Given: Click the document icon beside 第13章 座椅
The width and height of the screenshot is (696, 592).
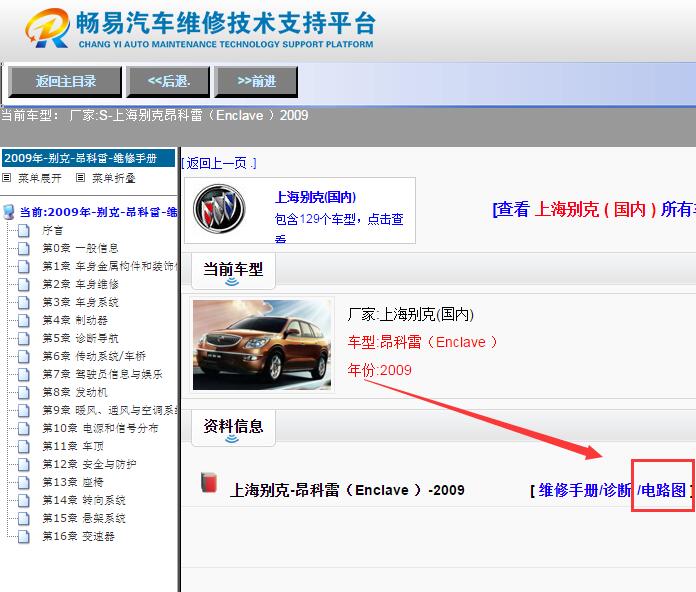Looking at the screenshot, I should tap(24, 482).
